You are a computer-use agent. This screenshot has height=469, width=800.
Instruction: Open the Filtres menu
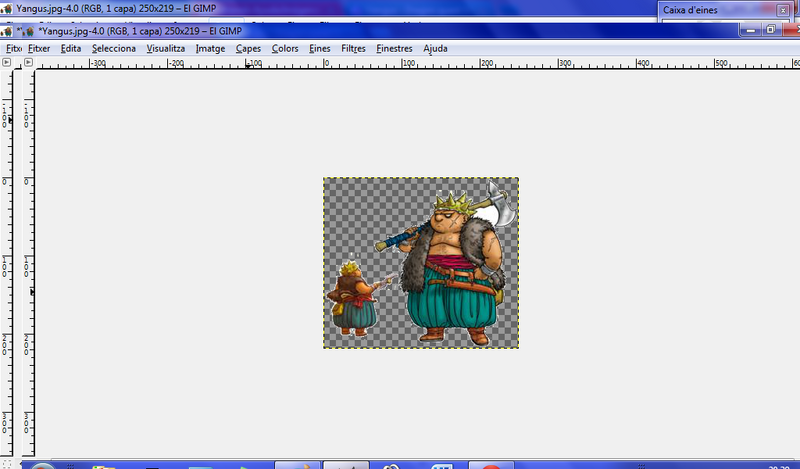pos(353,48)
